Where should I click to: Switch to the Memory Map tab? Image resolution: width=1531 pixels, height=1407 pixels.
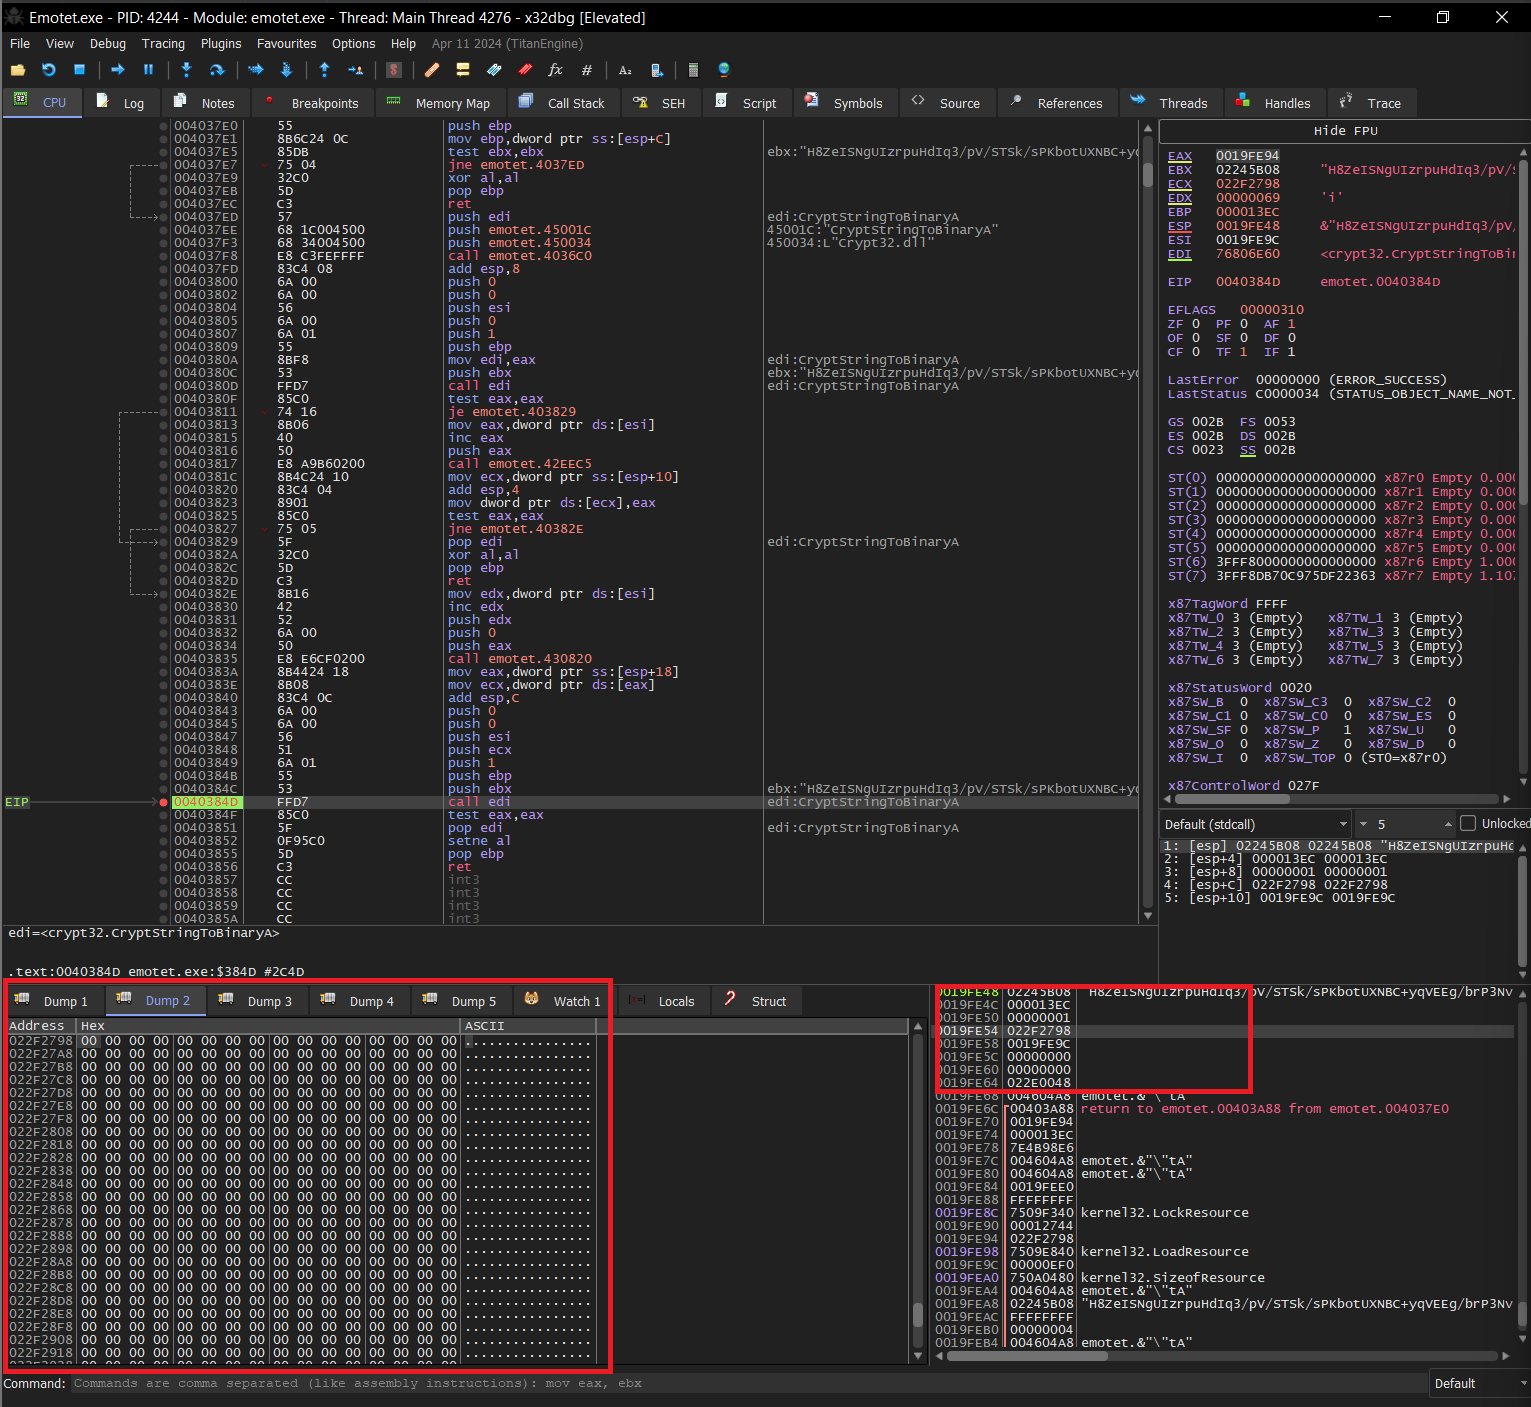tap(439, 103)
